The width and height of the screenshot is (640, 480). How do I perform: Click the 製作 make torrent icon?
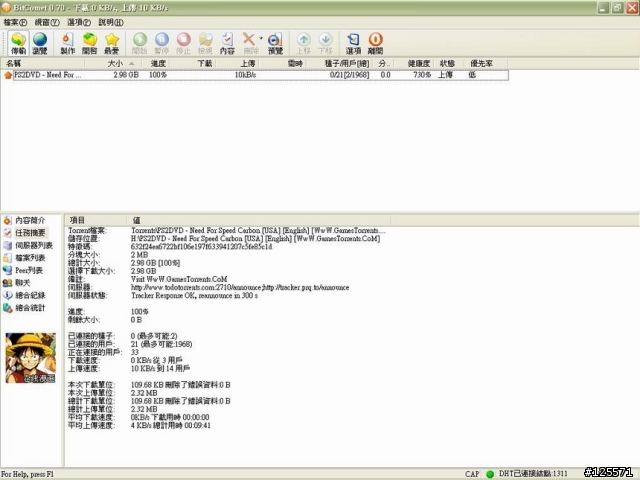67,43
